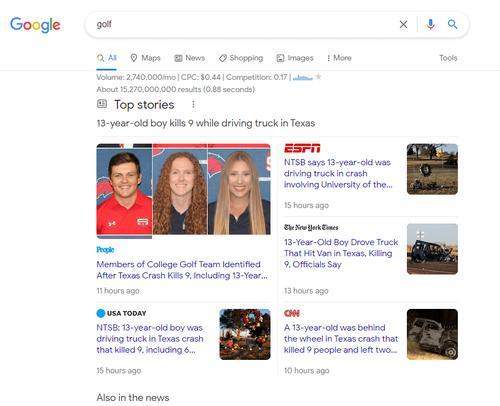Open USA TODAY NTSB 13-year-old article

click(150, 339)
